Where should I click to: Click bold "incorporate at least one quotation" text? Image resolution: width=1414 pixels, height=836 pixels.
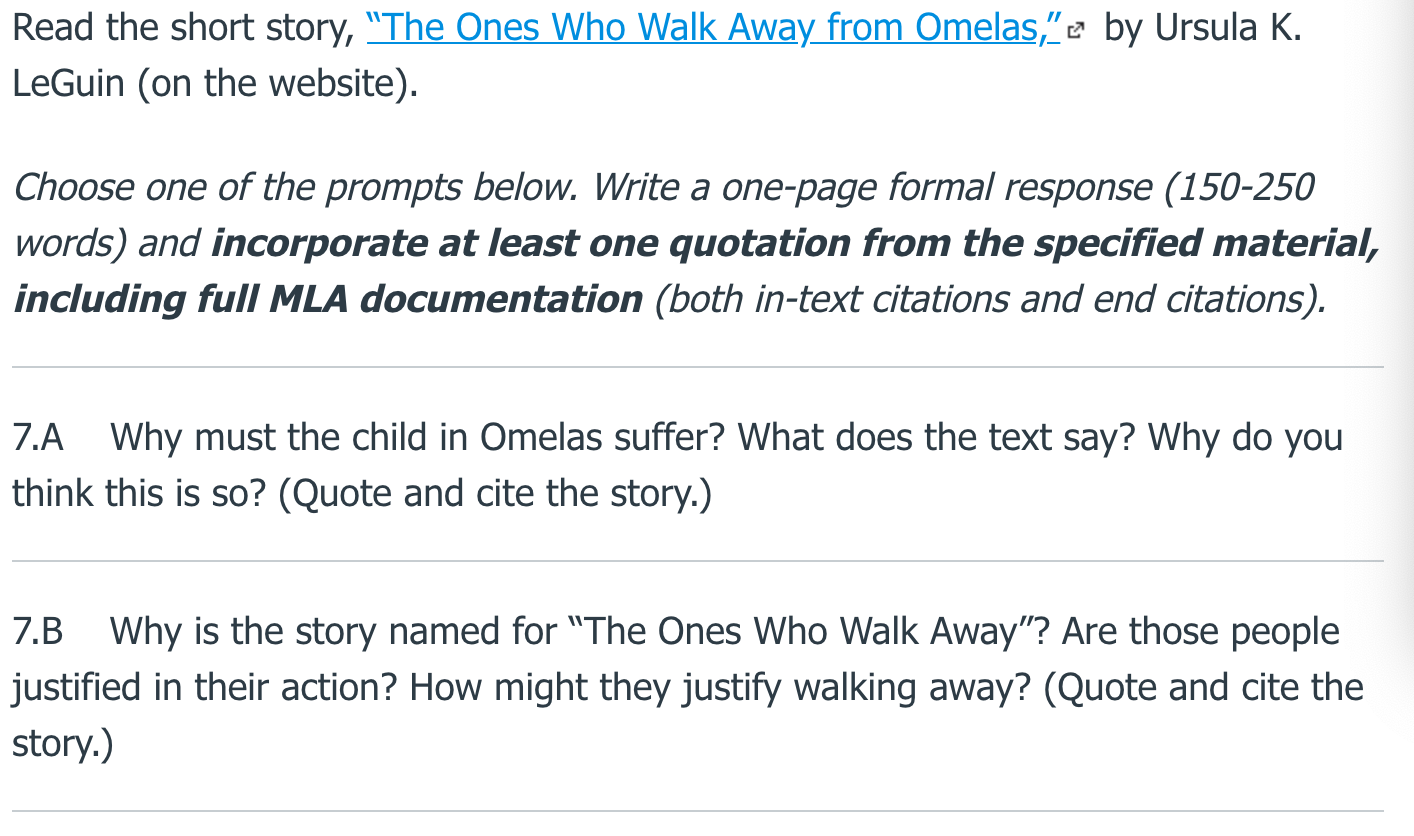pyautogui.click(x=520, y=243)
